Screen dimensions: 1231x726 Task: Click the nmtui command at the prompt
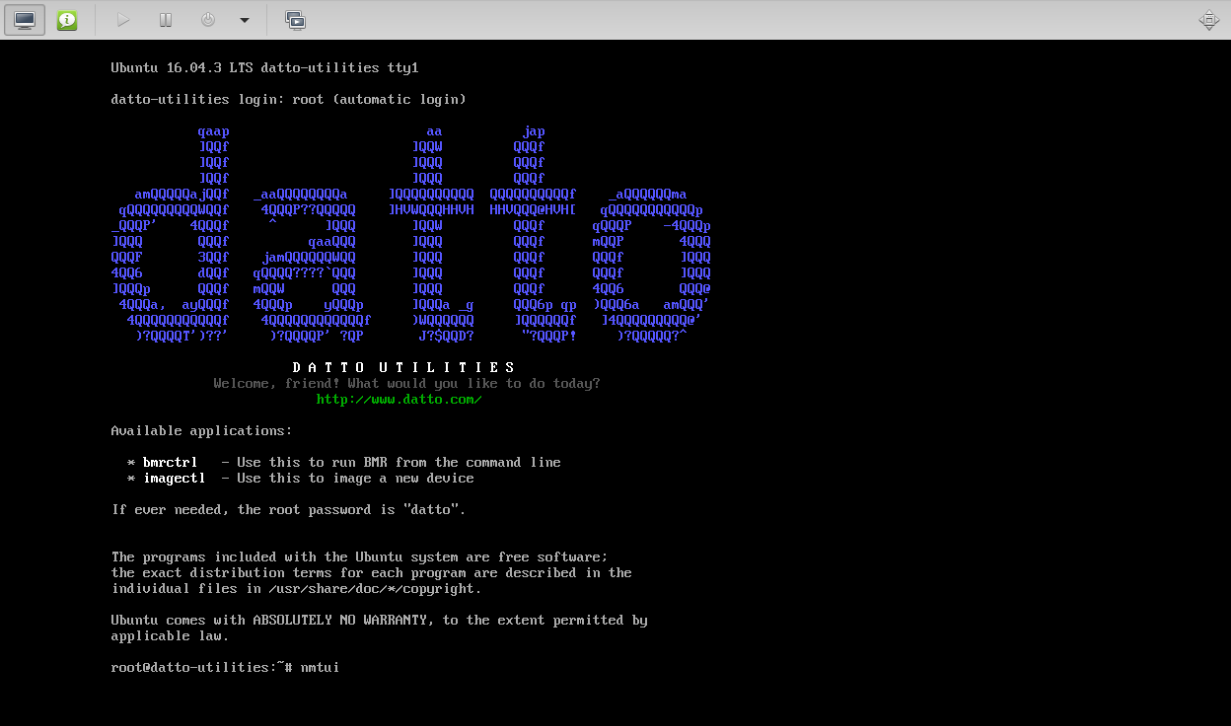tap(320, 667)
